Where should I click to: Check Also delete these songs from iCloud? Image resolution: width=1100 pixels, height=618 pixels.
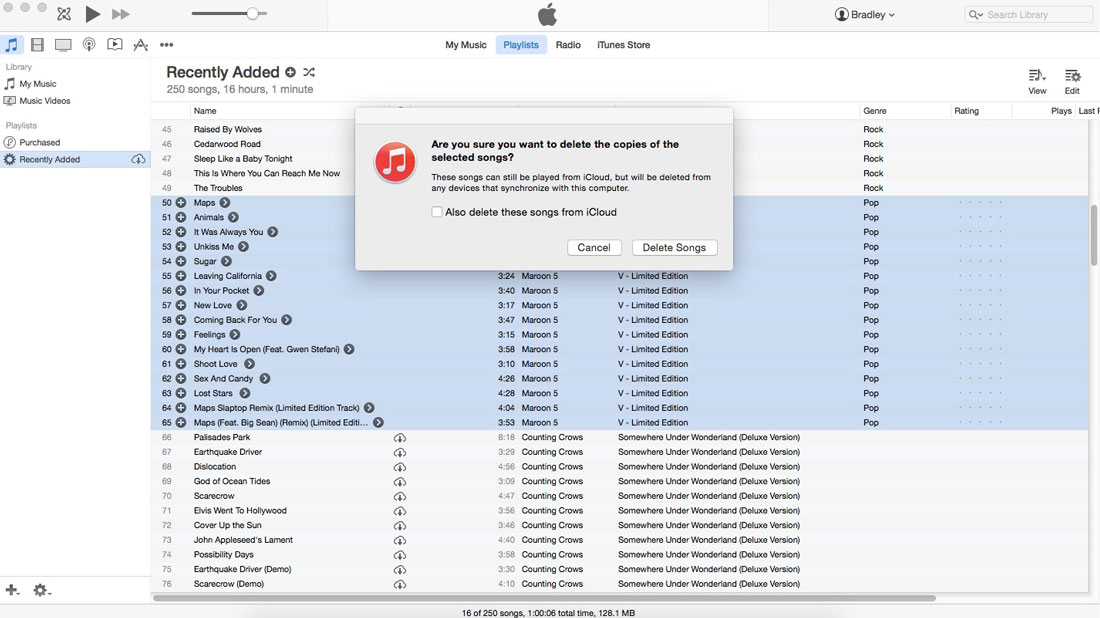pos(437,212)
